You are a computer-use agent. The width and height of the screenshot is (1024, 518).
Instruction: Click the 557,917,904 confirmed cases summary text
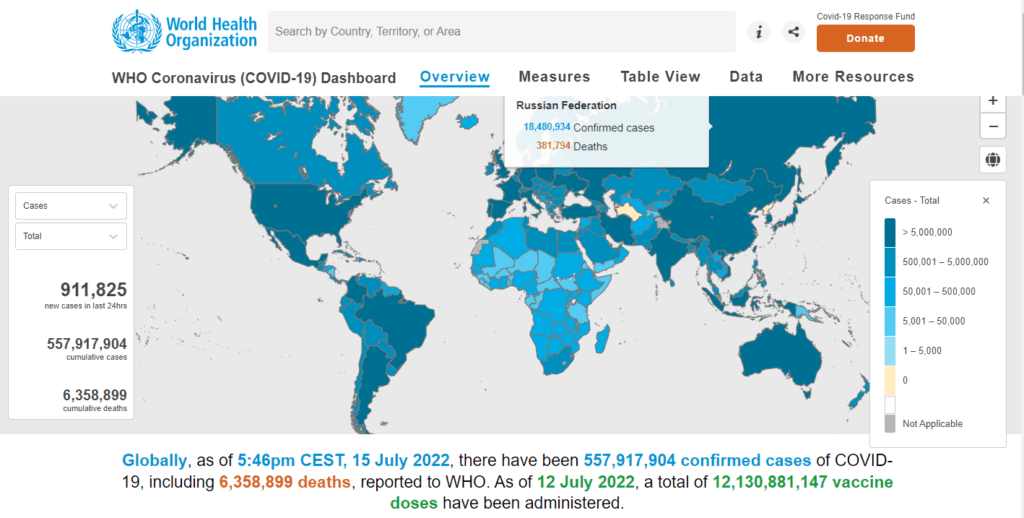(697, 461)
